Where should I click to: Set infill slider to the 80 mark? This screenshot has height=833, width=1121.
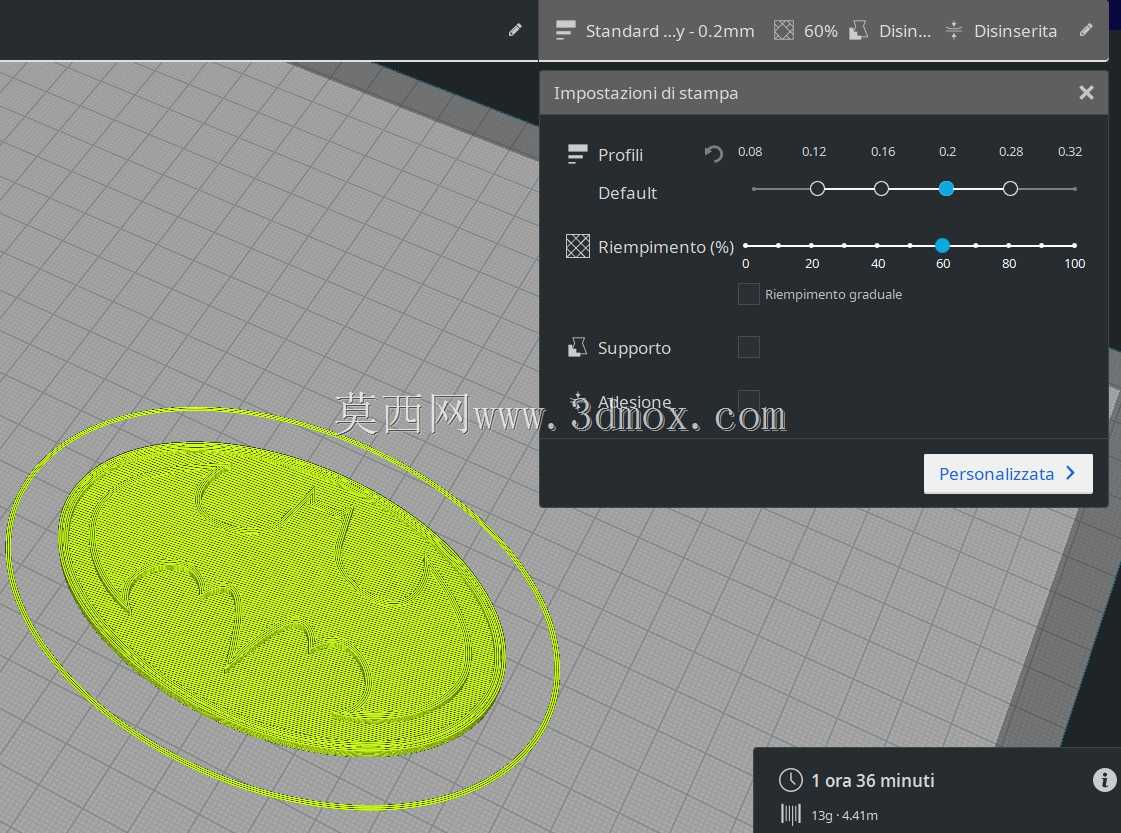pyautogui.click(x=1009, y=245)
